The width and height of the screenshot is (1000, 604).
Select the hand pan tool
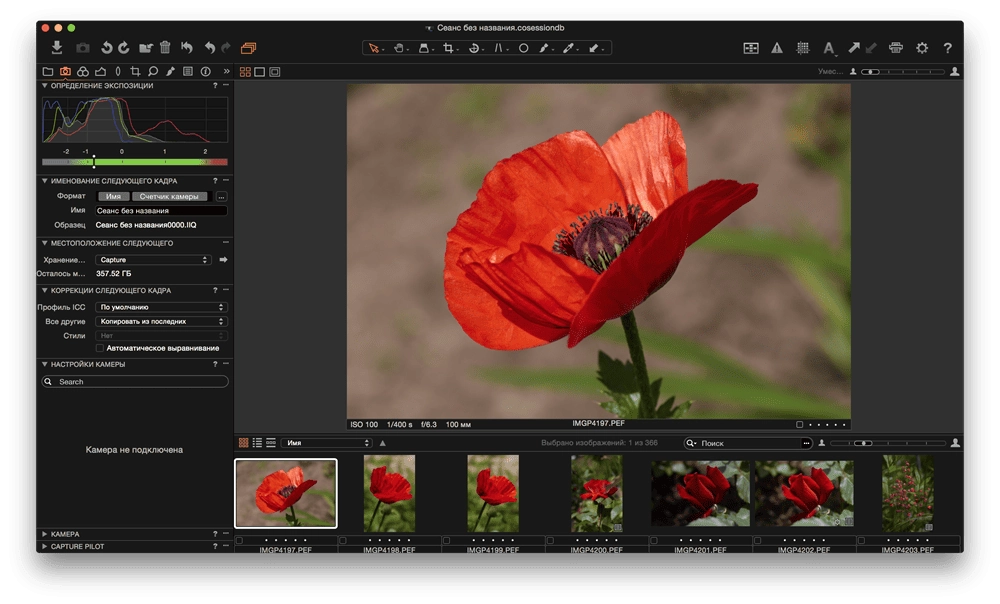tap(399, 48)
